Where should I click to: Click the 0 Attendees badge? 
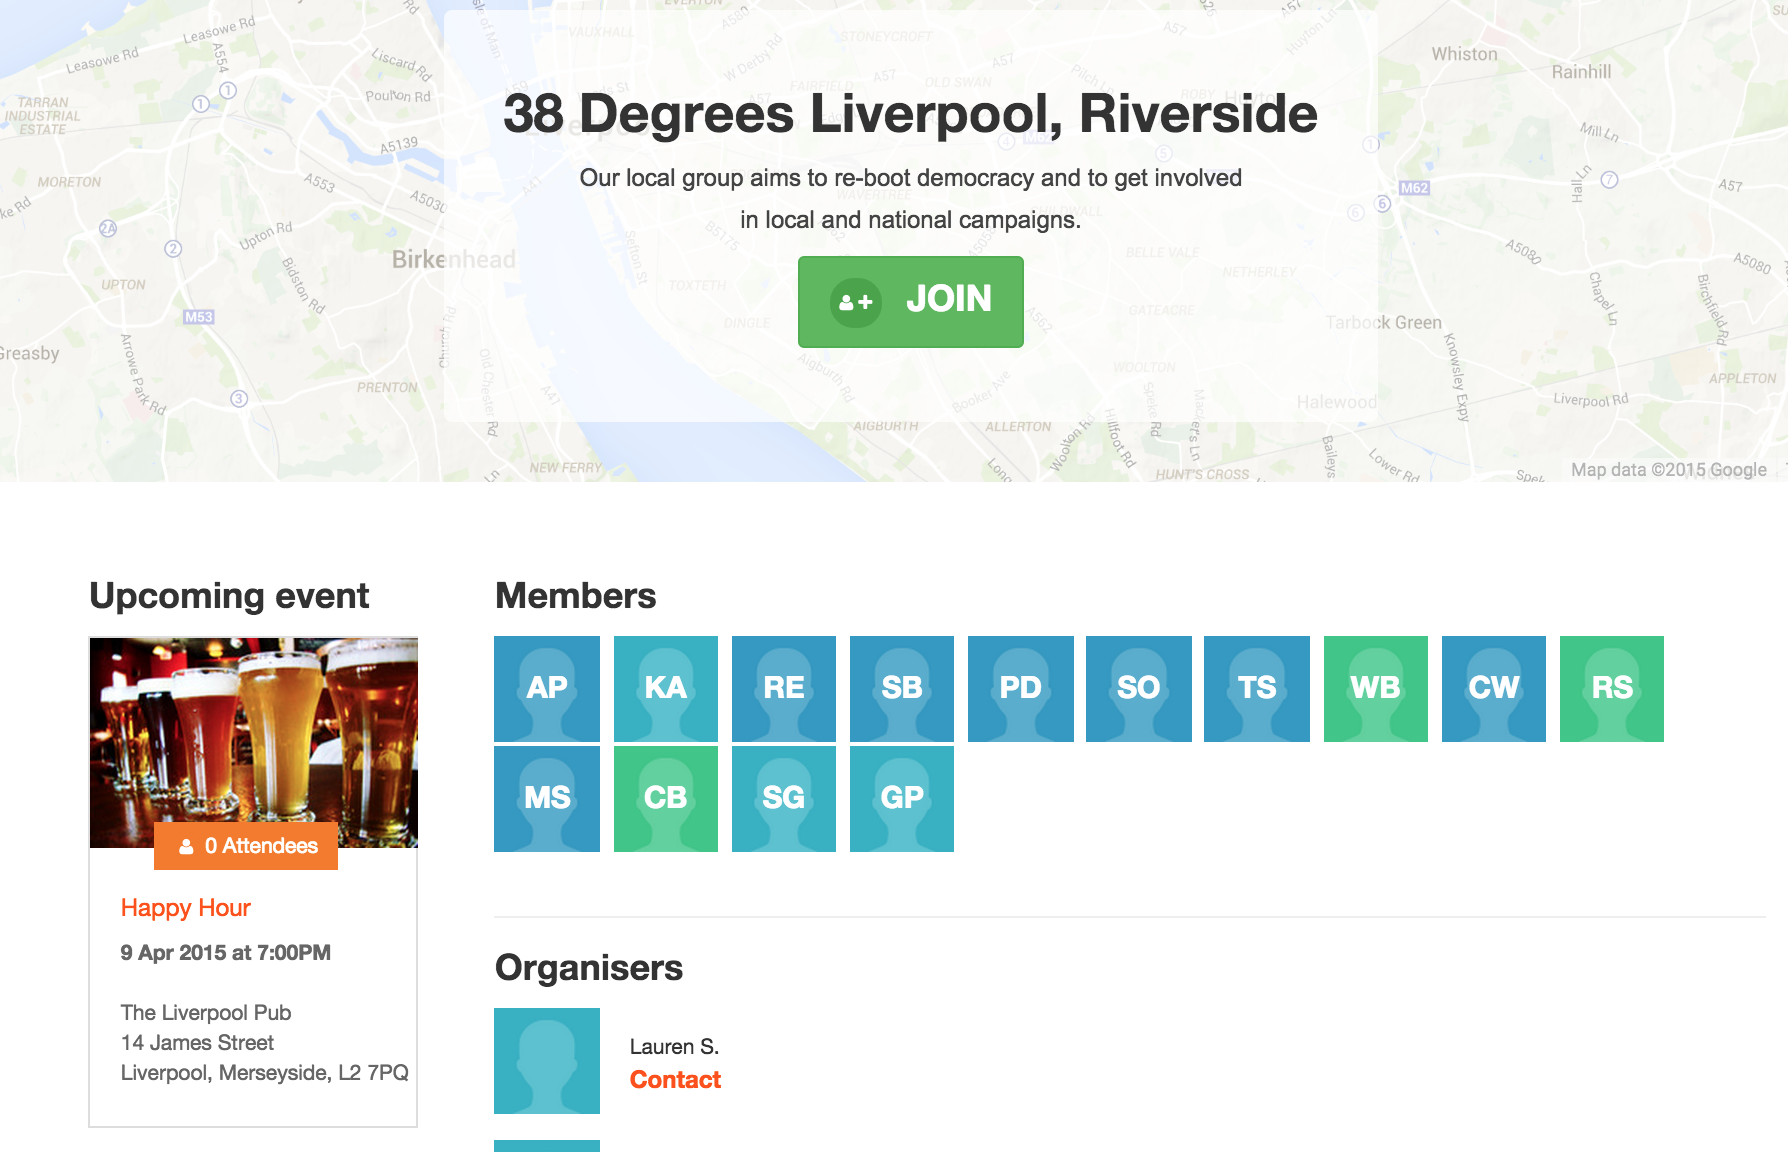pos(246,846)
